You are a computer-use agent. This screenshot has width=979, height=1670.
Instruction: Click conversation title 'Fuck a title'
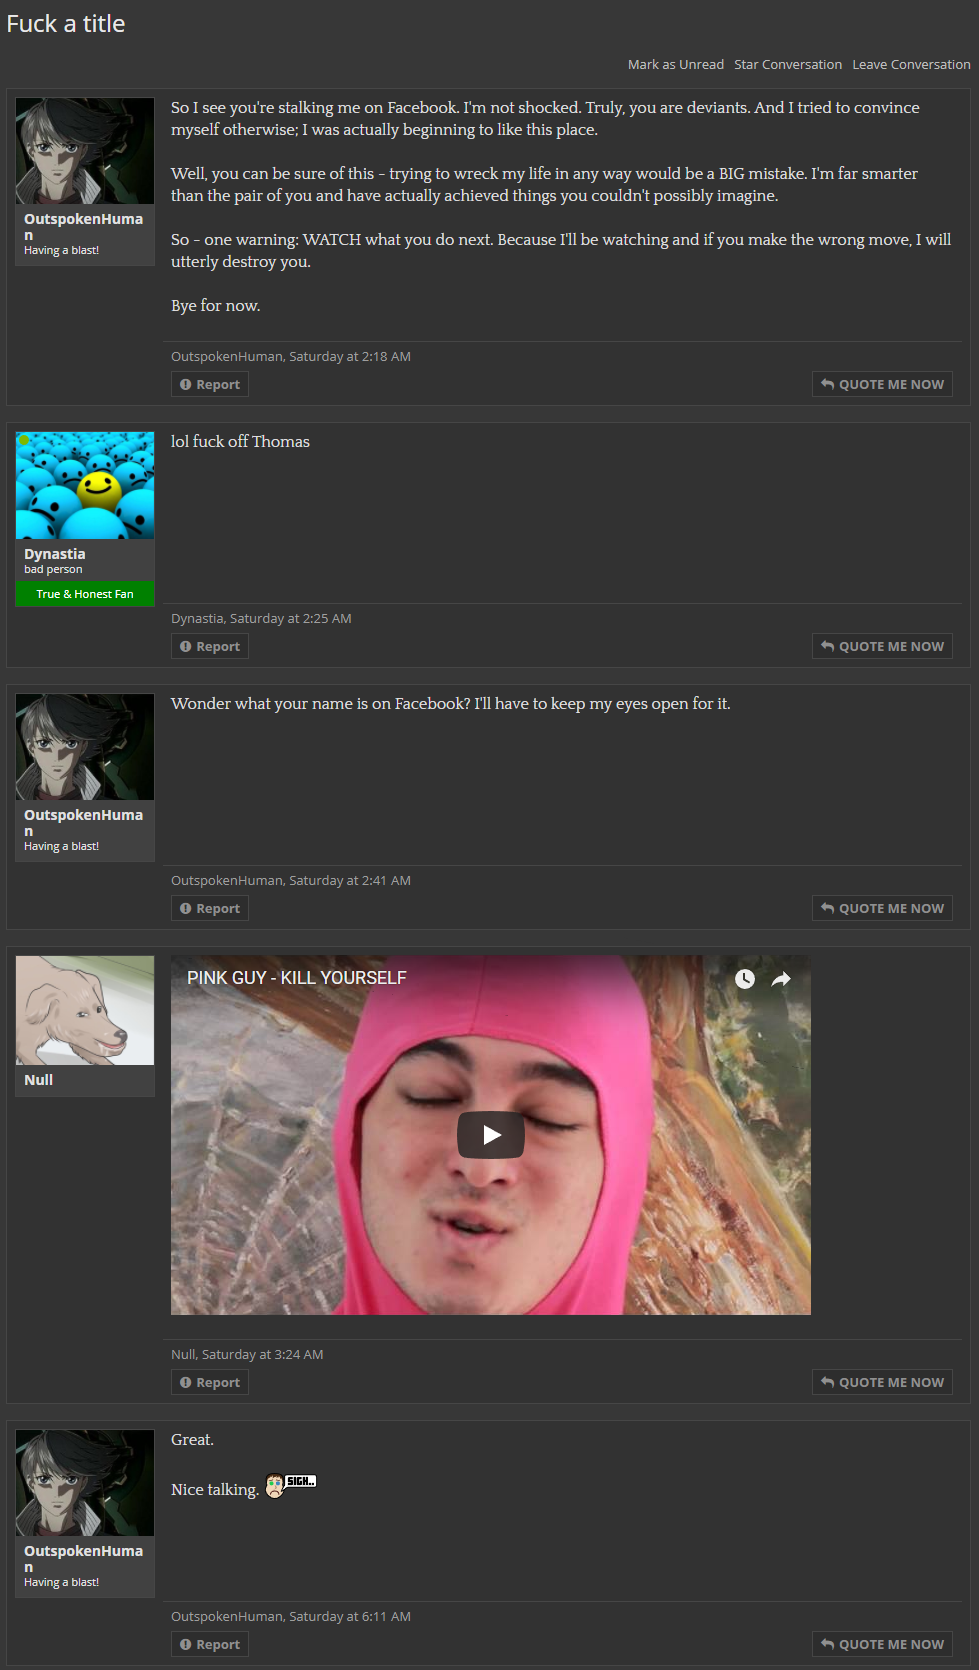pyautogui.click(x=66, y=24)
